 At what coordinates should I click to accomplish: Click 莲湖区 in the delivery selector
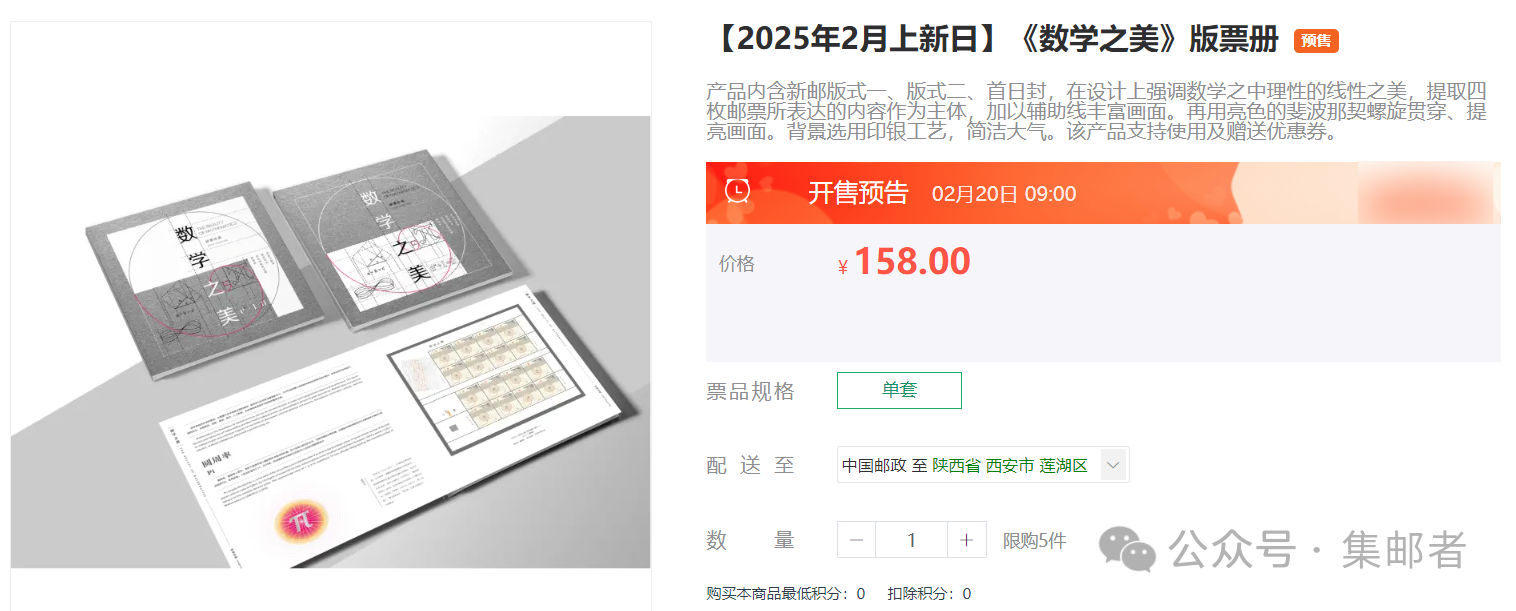tap(1063, 466)
